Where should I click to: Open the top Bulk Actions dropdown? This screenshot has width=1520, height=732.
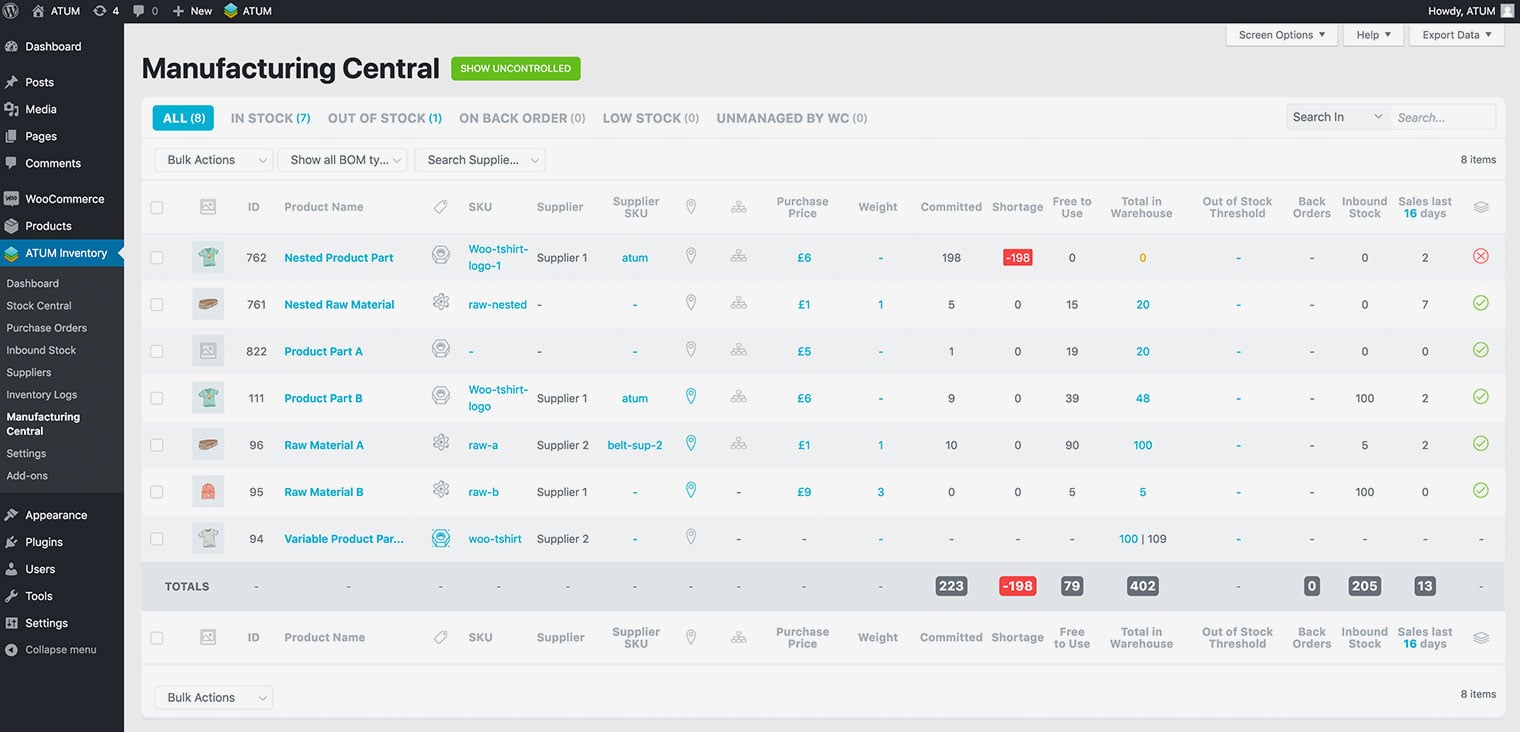[214, 160]
